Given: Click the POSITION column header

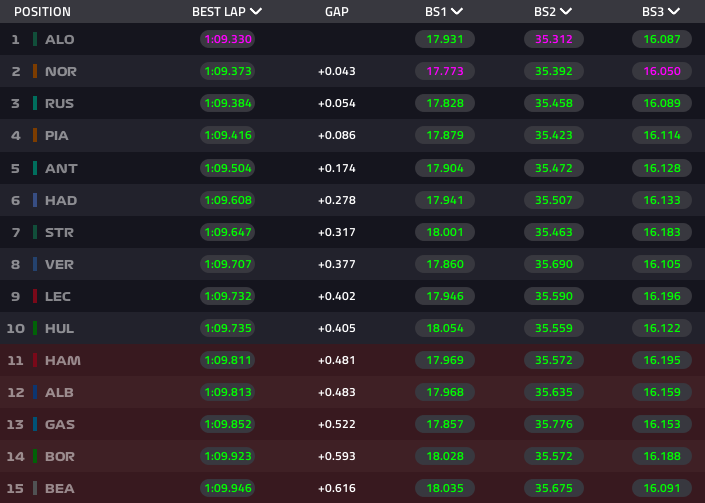Looking at the screenshot, I should point(42,12).
